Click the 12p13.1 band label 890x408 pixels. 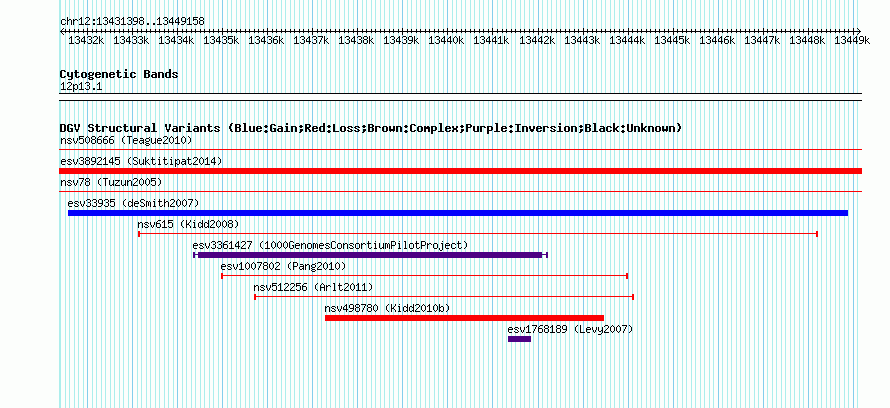[x=81, y=87]
